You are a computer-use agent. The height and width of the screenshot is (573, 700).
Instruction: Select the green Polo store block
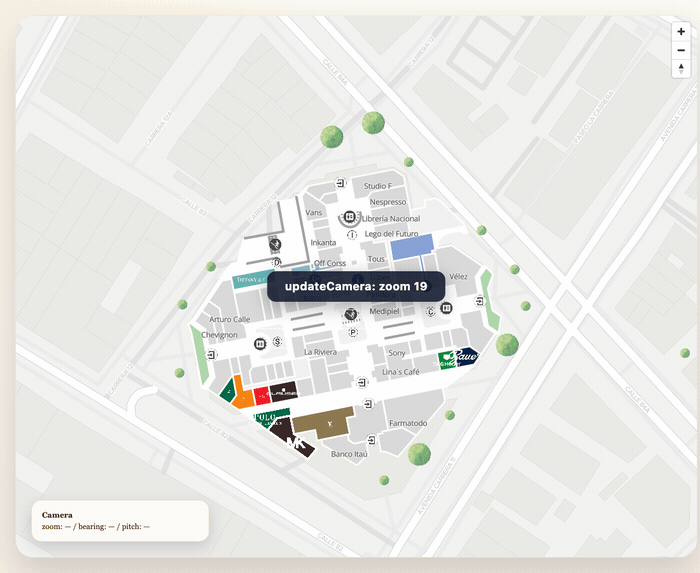pos(268,417)
